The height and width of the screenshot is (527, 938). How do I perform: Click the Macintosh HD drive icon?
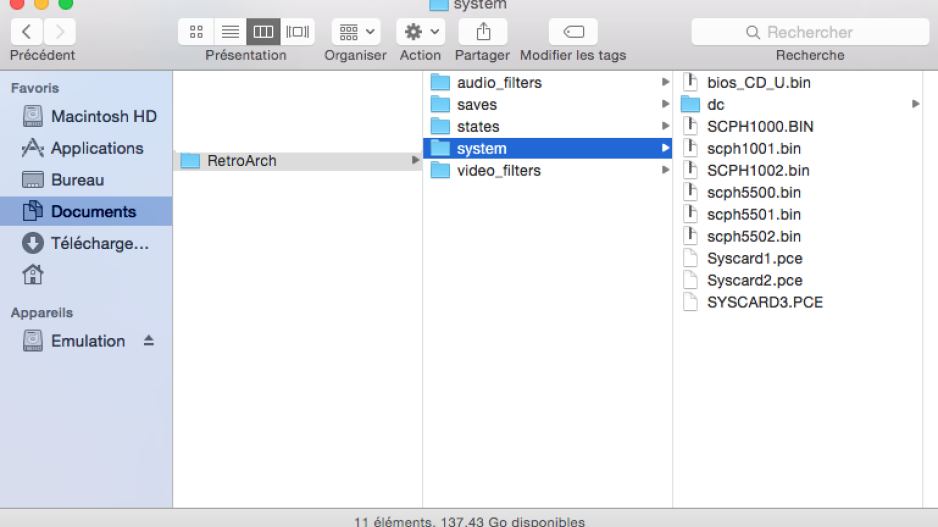coord(33,116)
